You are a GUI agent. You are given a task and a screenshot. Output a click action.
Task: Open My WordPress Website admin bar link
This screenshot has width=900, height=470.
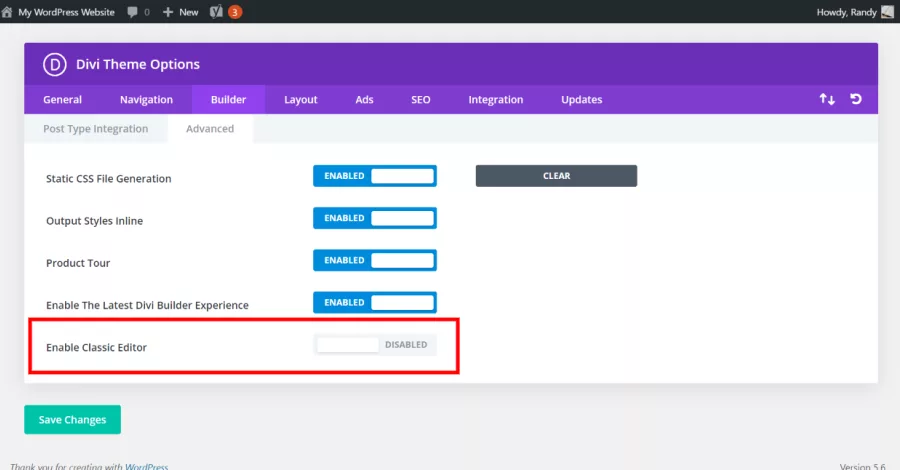click(x=67, y=12)
